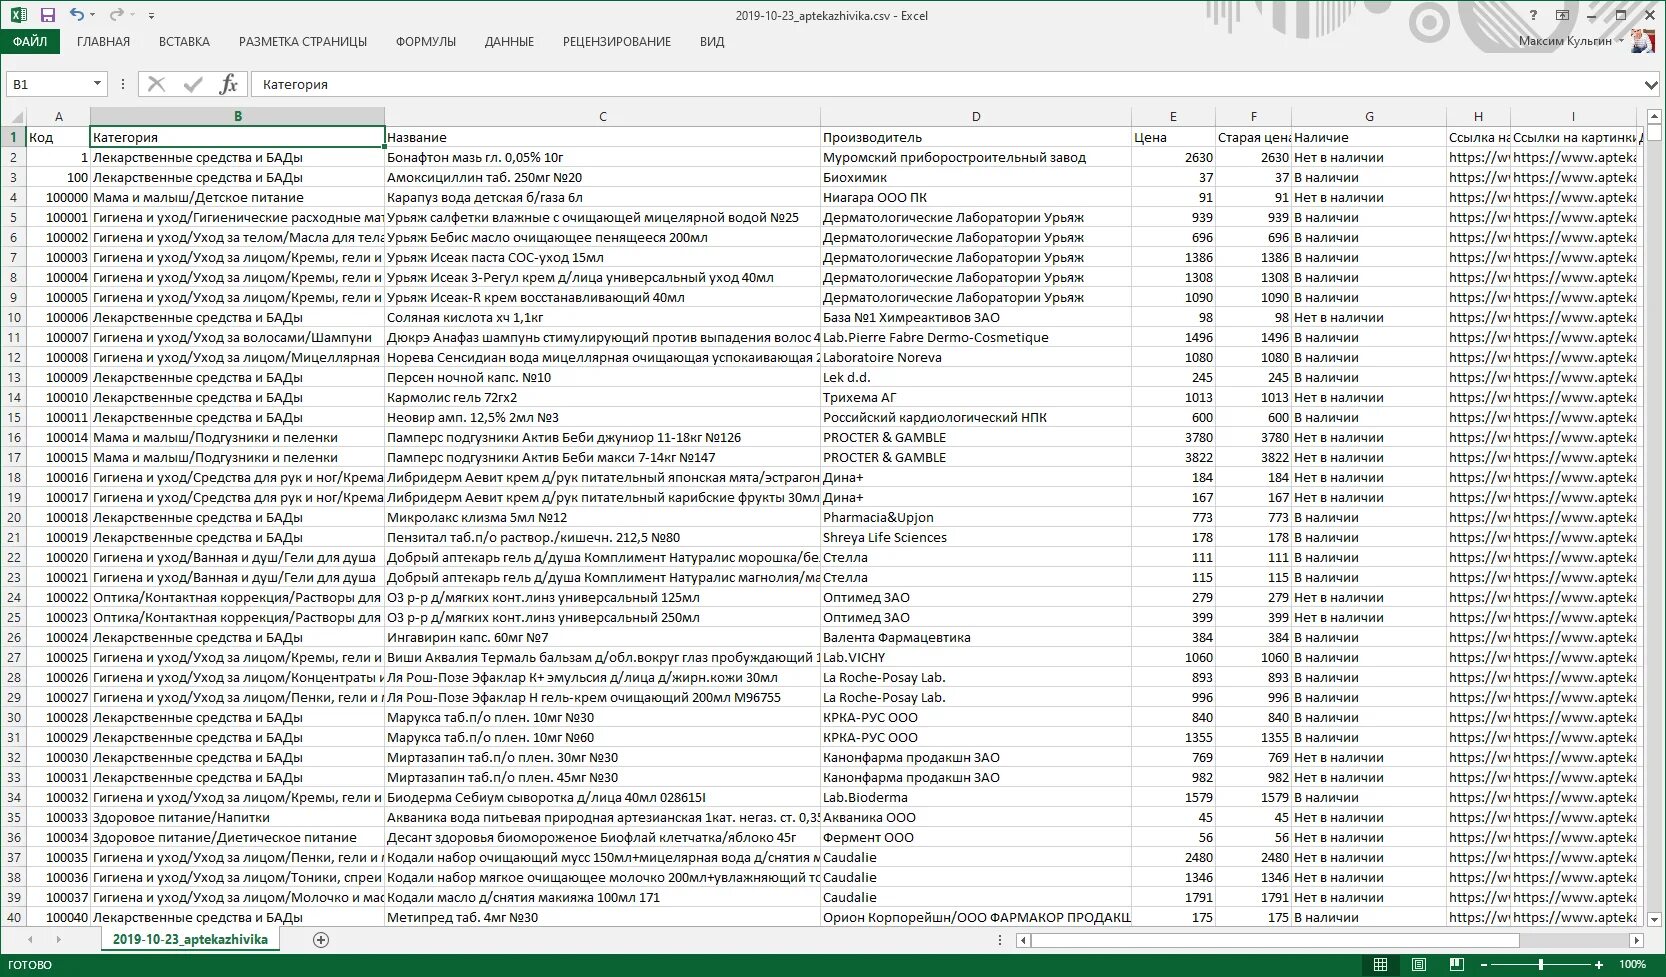The image size is (1666, 977).
Task: Switch to Page Layout view icon
Action: coord(1419,964)
